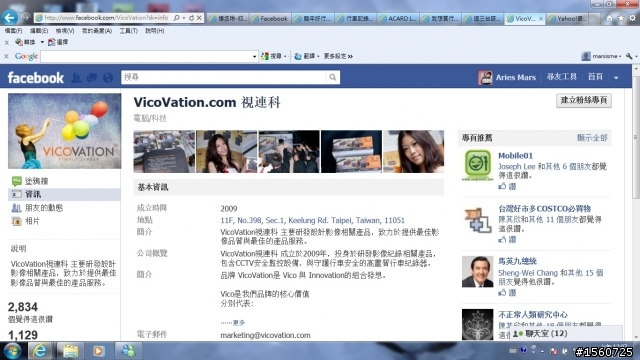Open the 工具(T) menu

pyautogui.click(x=129, y=31)
